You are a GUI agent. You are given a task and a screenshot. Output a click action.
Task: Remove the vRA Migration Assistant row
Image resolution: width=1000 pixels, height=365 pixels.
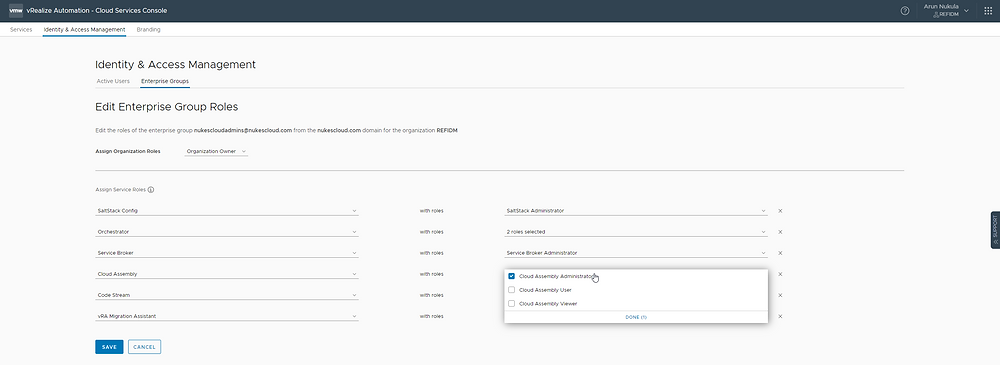[x=781, y=316]
